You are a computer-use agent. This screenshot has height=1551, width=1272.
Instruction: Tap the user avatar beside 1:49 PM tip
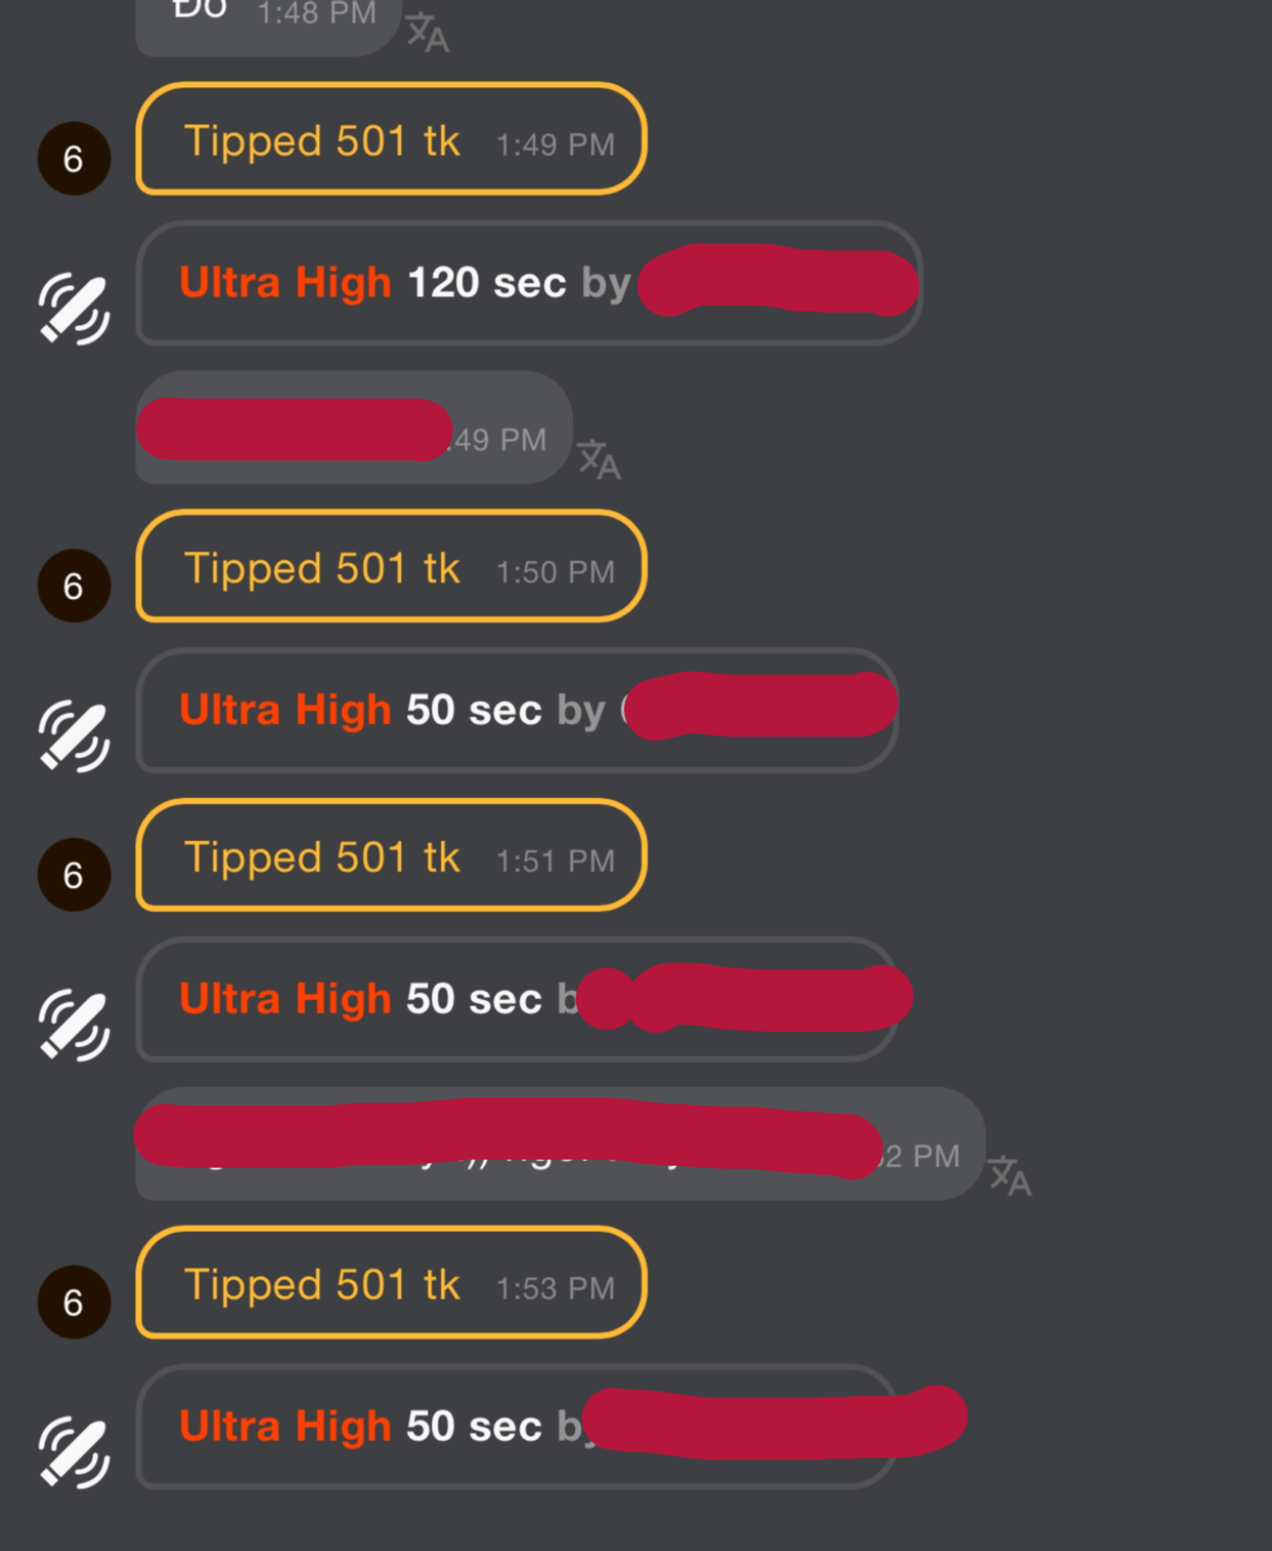[74, 158]
